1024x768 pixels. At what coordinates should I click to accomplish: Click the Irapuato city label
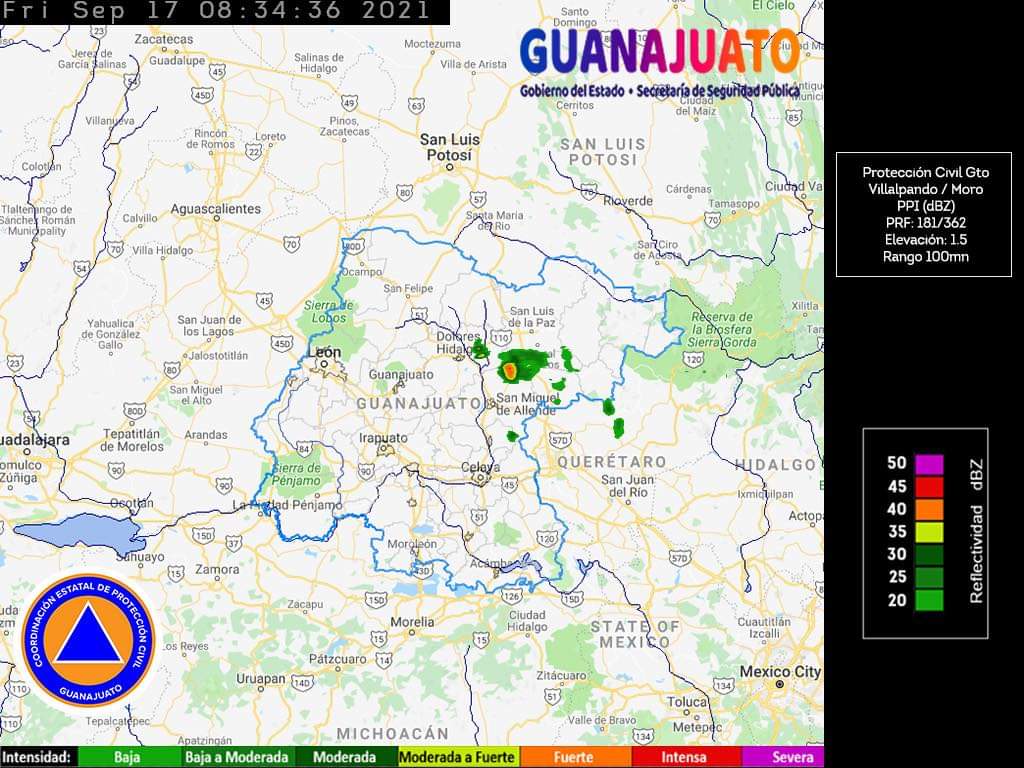point(383,438)
